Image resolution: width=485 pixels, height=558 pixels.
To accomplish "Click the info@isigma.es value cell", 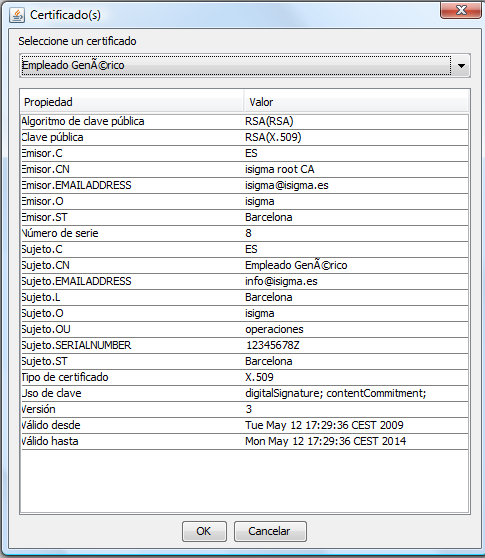I will coord(357,281).
